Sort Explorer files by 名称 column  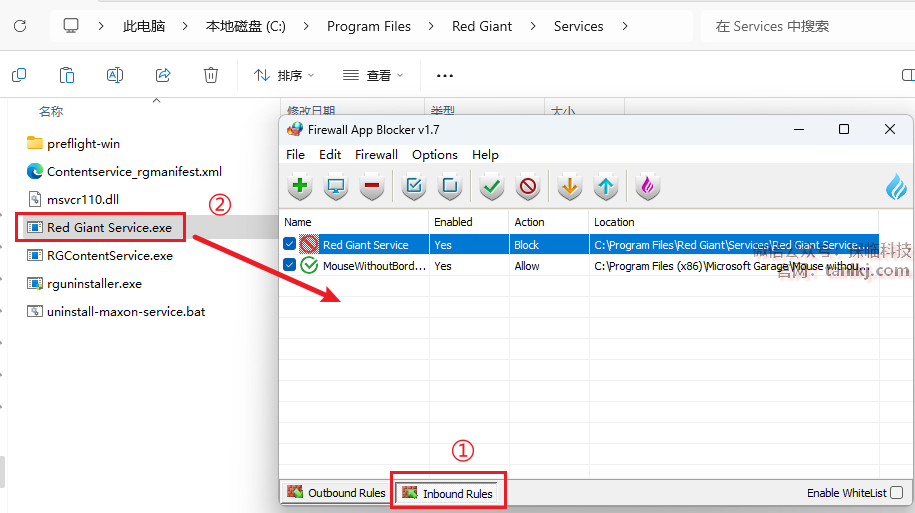(51, 111)
